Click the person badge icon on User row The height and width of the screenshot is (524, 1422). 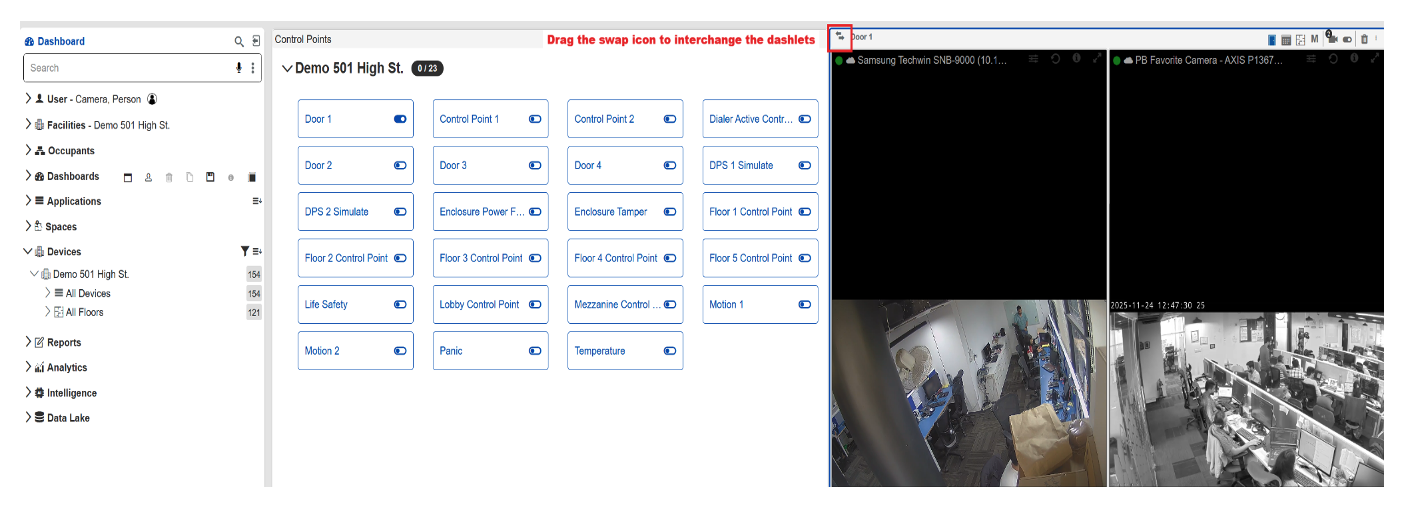click(x=153, y=99)
